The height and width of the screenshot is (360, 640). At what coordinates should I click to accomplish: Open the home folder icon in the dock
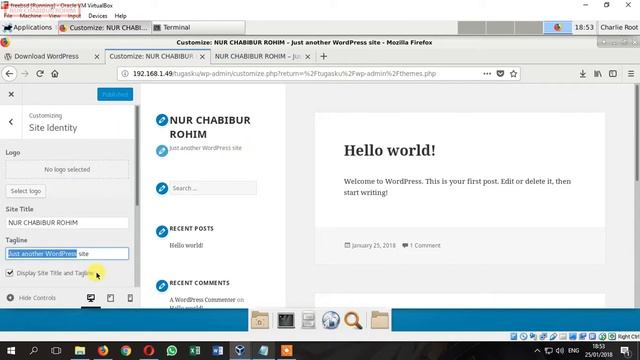(x=260, y=320)
